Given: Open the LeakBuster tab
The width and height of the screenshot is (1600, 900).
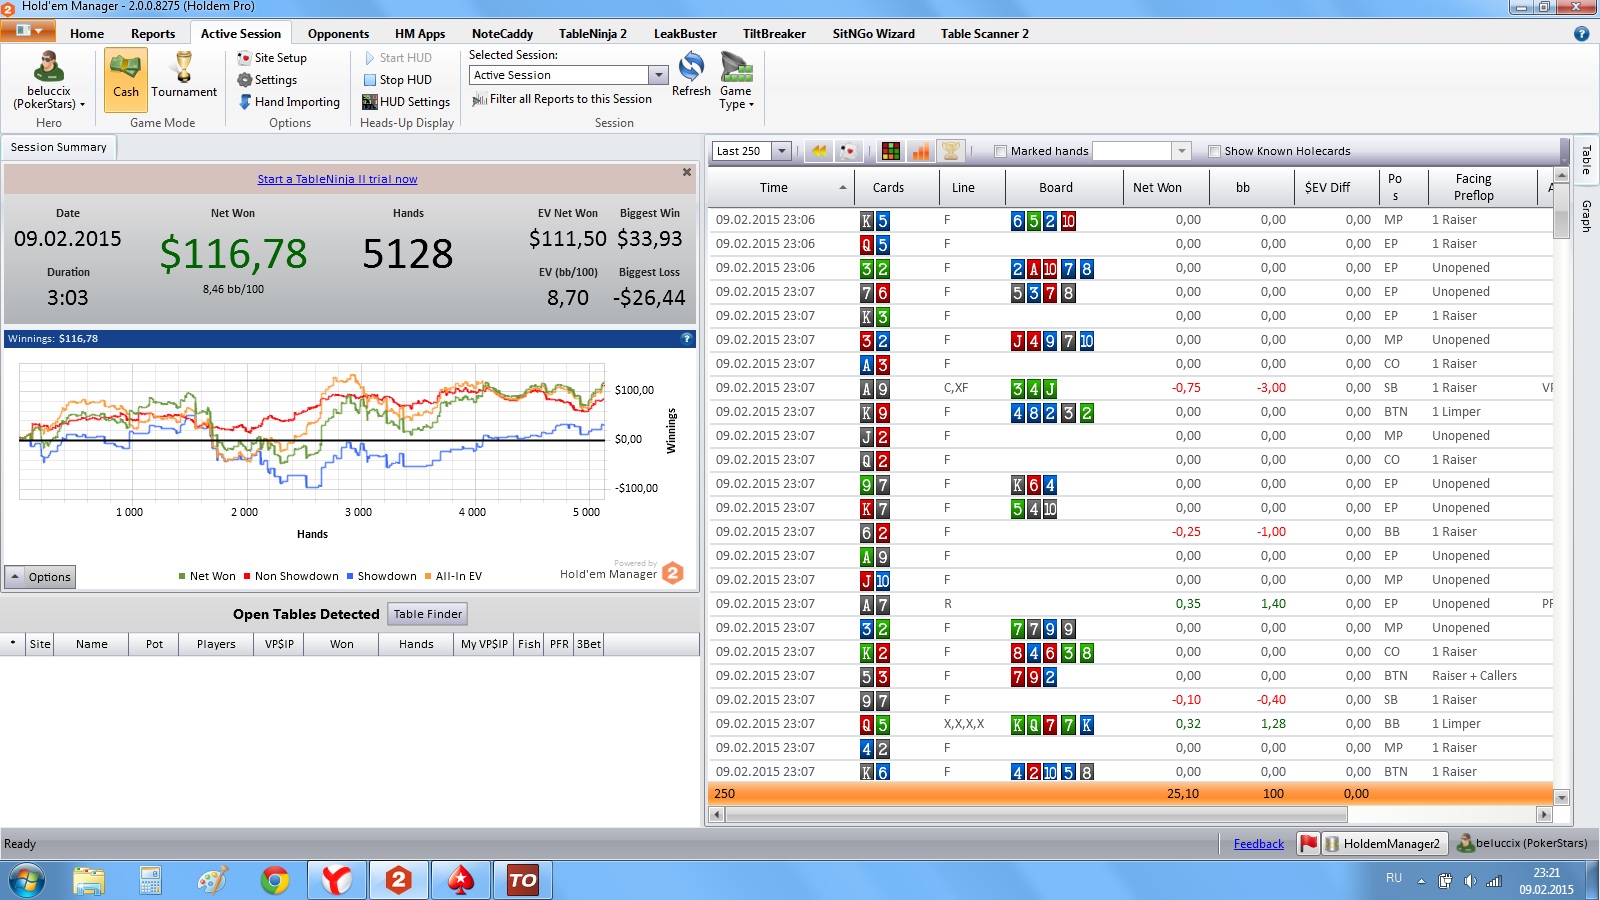Looking at the screenshot, I should click(685, 33).
